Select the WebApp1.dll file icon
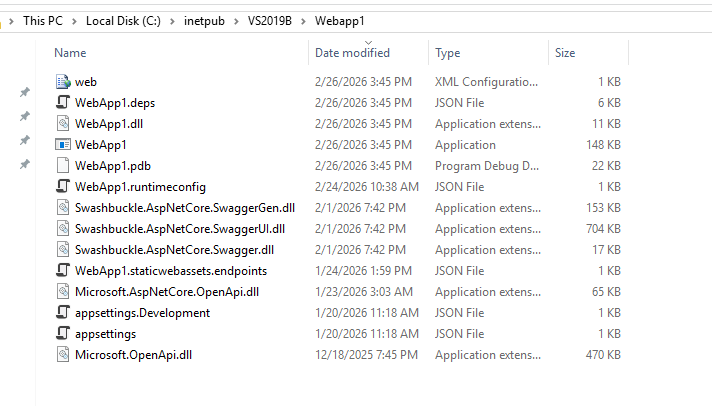 coord(63,124)
